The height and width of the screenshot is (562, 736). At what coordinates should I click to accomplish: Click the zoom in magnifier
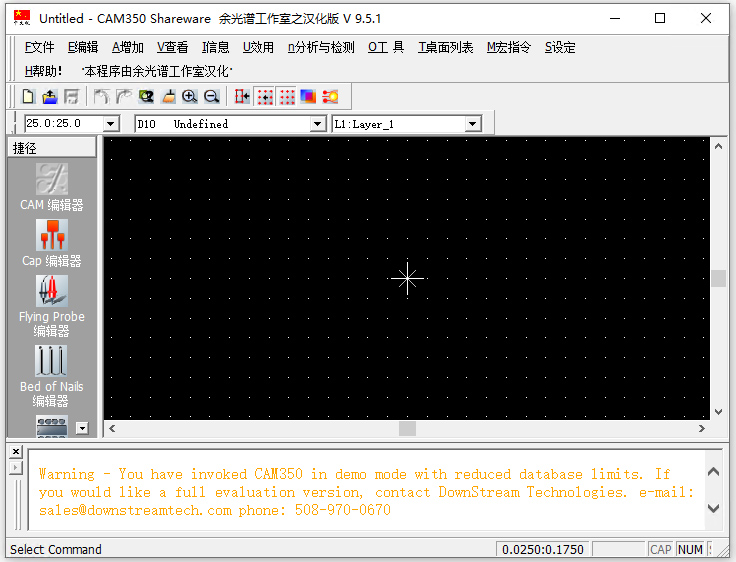click(x=190, y=97)
